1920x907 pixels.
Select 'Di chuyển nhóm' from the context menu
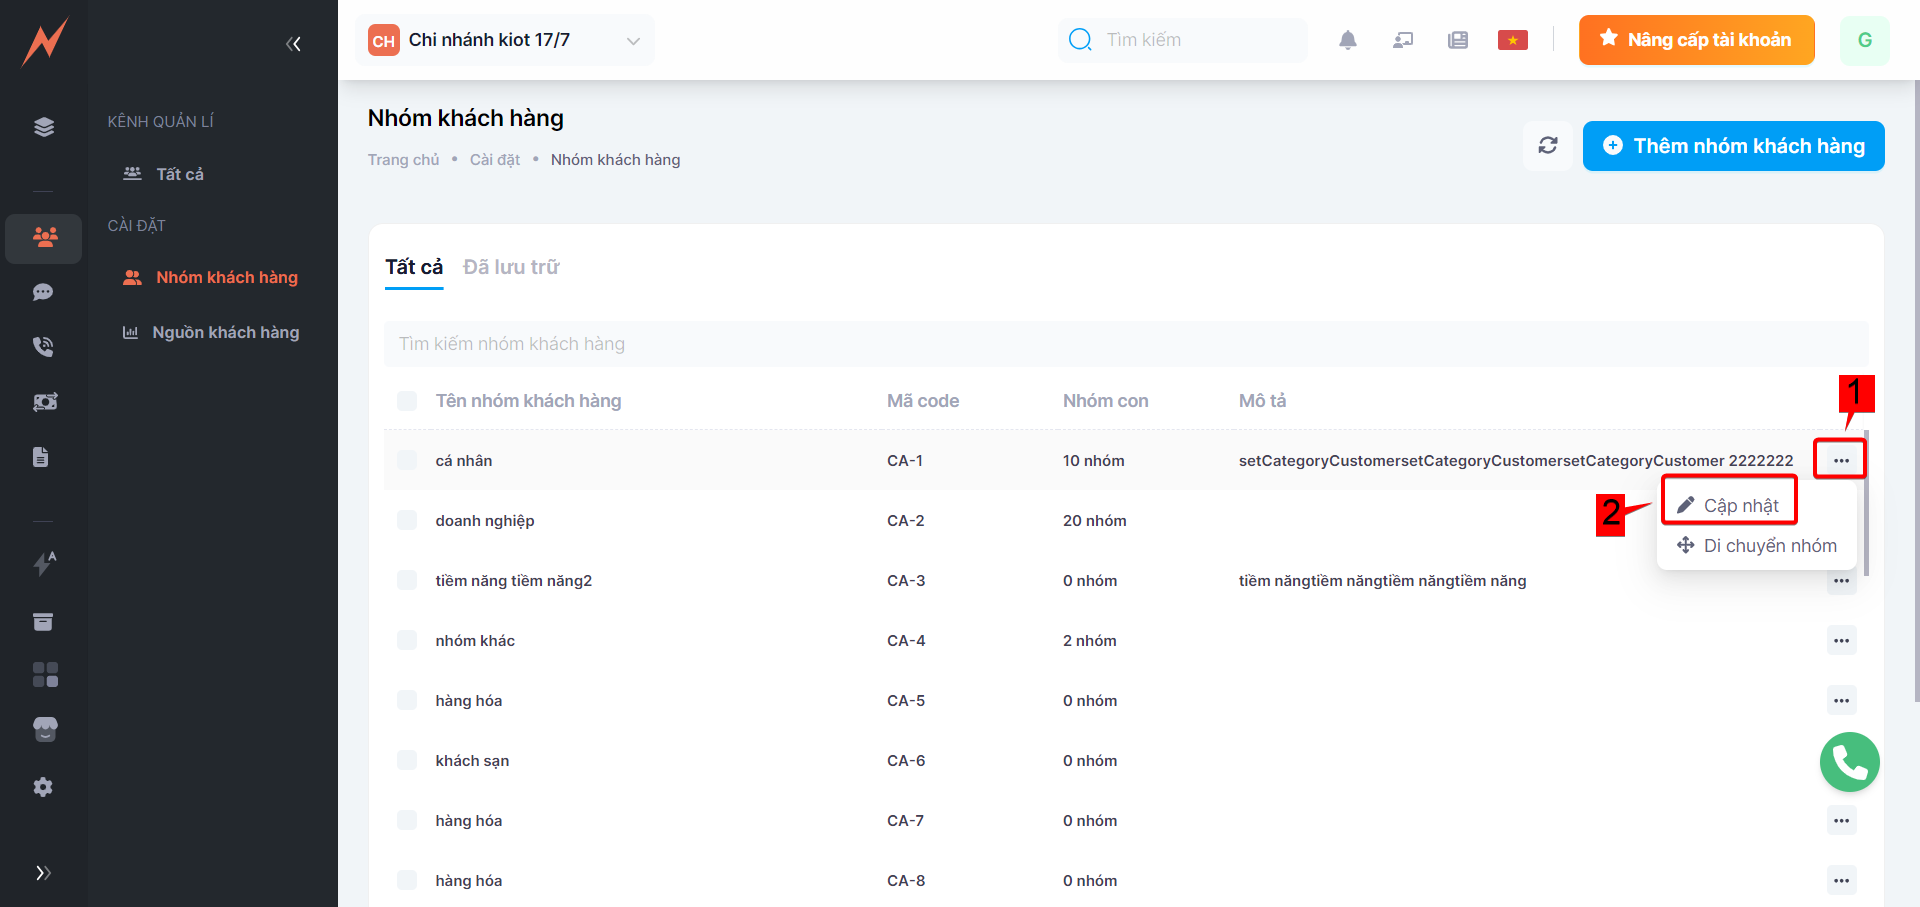click(x=1757, y=546)
